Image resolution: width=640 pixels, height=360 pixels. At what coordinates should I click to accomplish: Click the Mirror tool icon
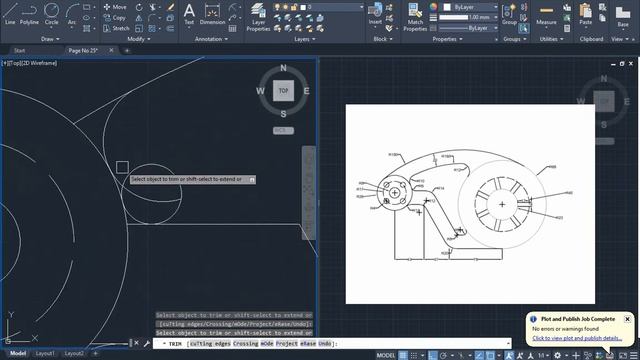139,18
